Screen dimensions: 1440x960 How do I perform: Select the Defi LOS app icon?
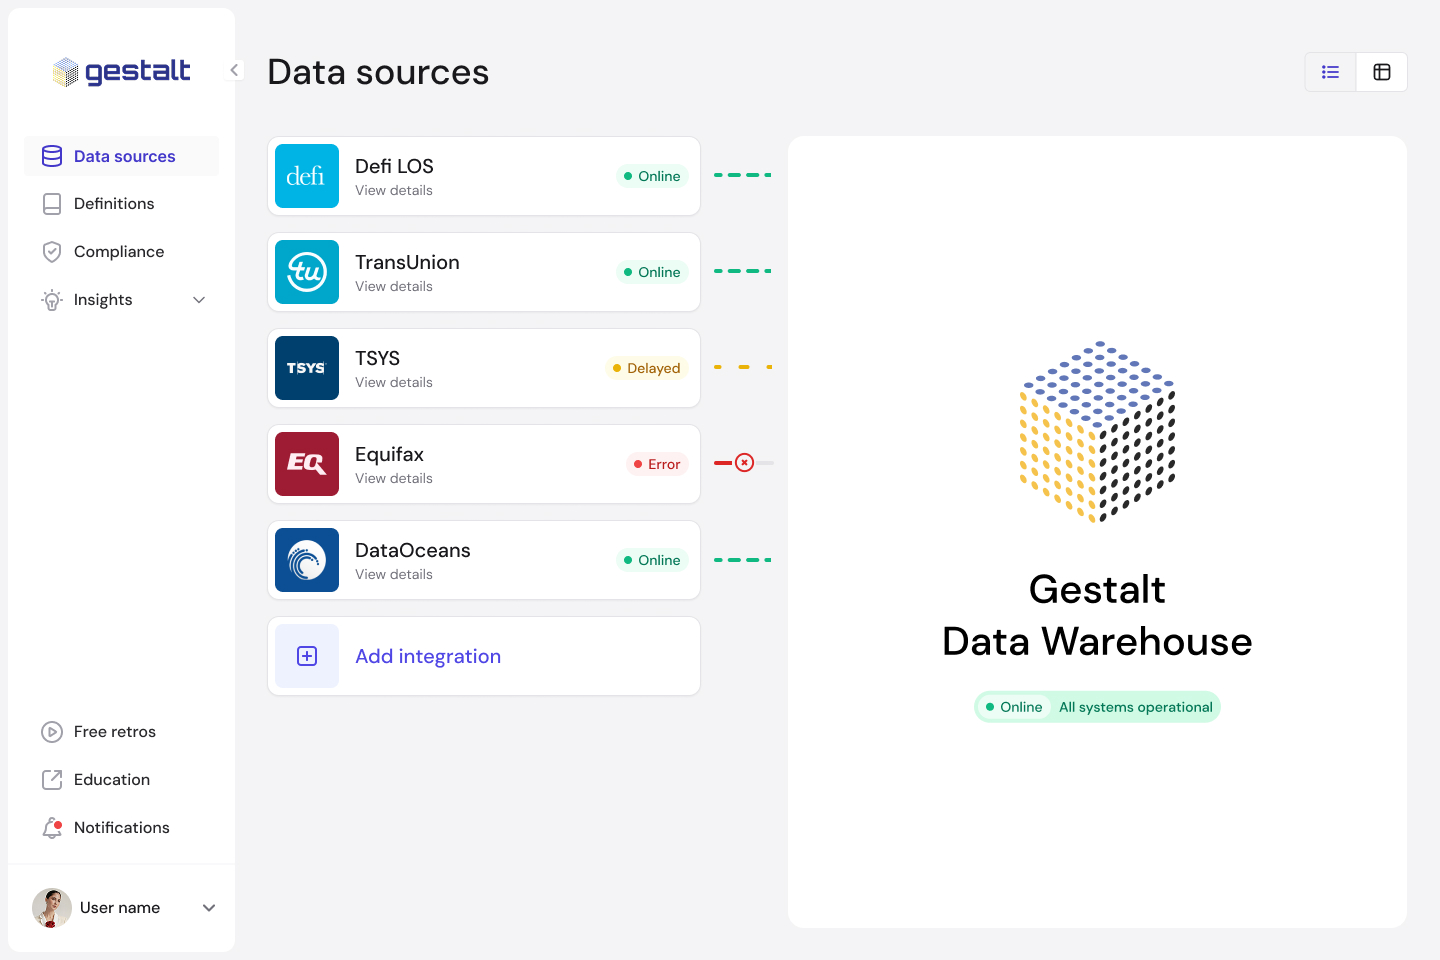pos(307,176)
